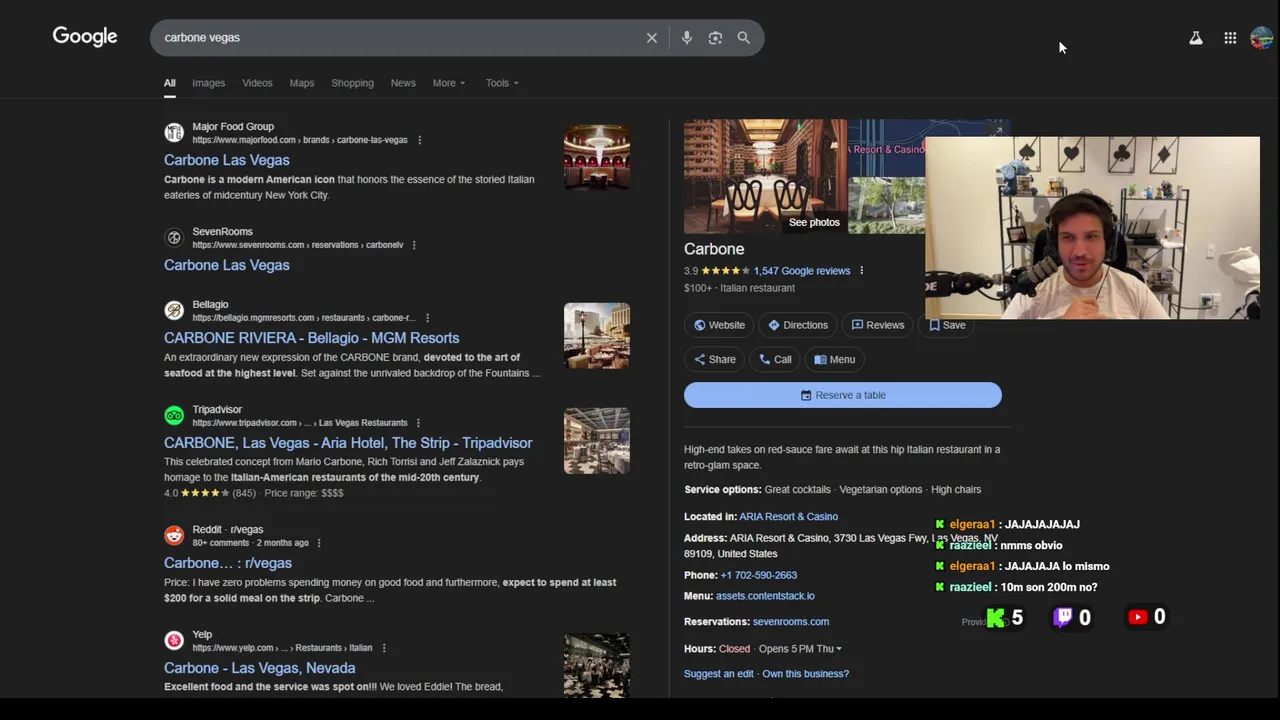Share the Carbone listing
This screenshot has width=1280, height=720.
point(715,359)
